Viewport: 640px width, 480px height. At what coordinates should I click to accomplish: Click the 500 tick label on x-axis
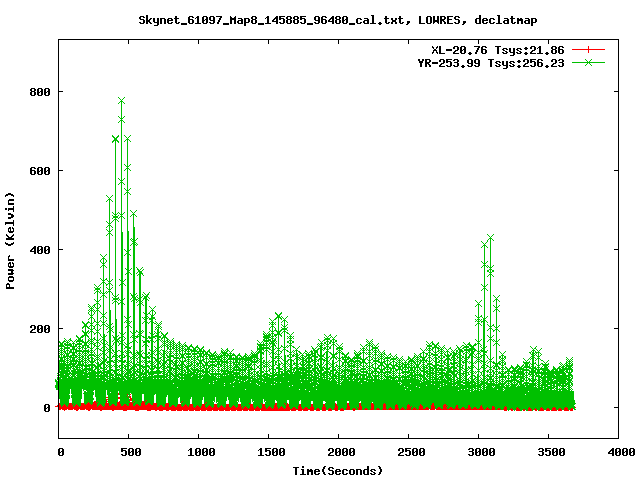[x=129, y=452]
